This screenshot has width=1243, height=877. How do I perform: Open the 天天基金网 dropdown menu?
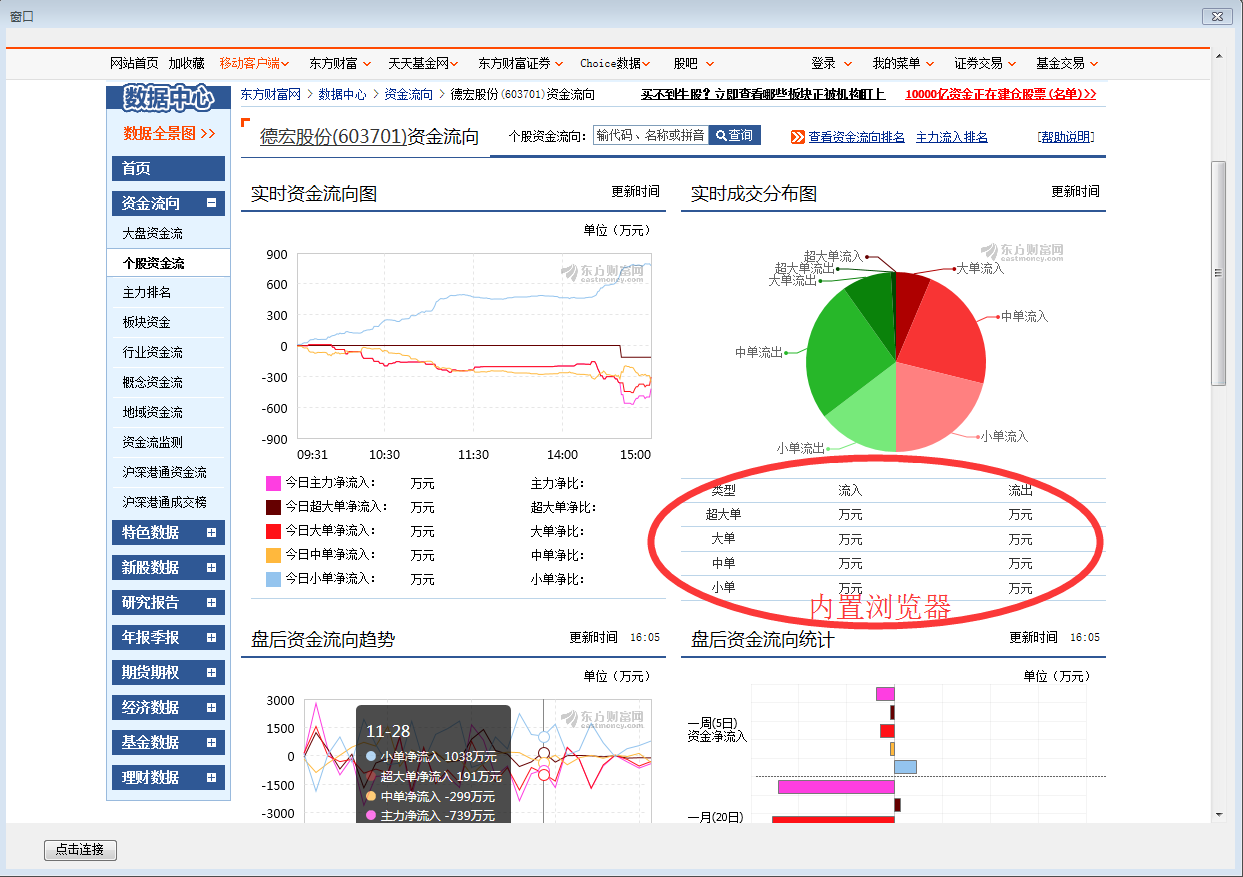[x=424, y=63]
